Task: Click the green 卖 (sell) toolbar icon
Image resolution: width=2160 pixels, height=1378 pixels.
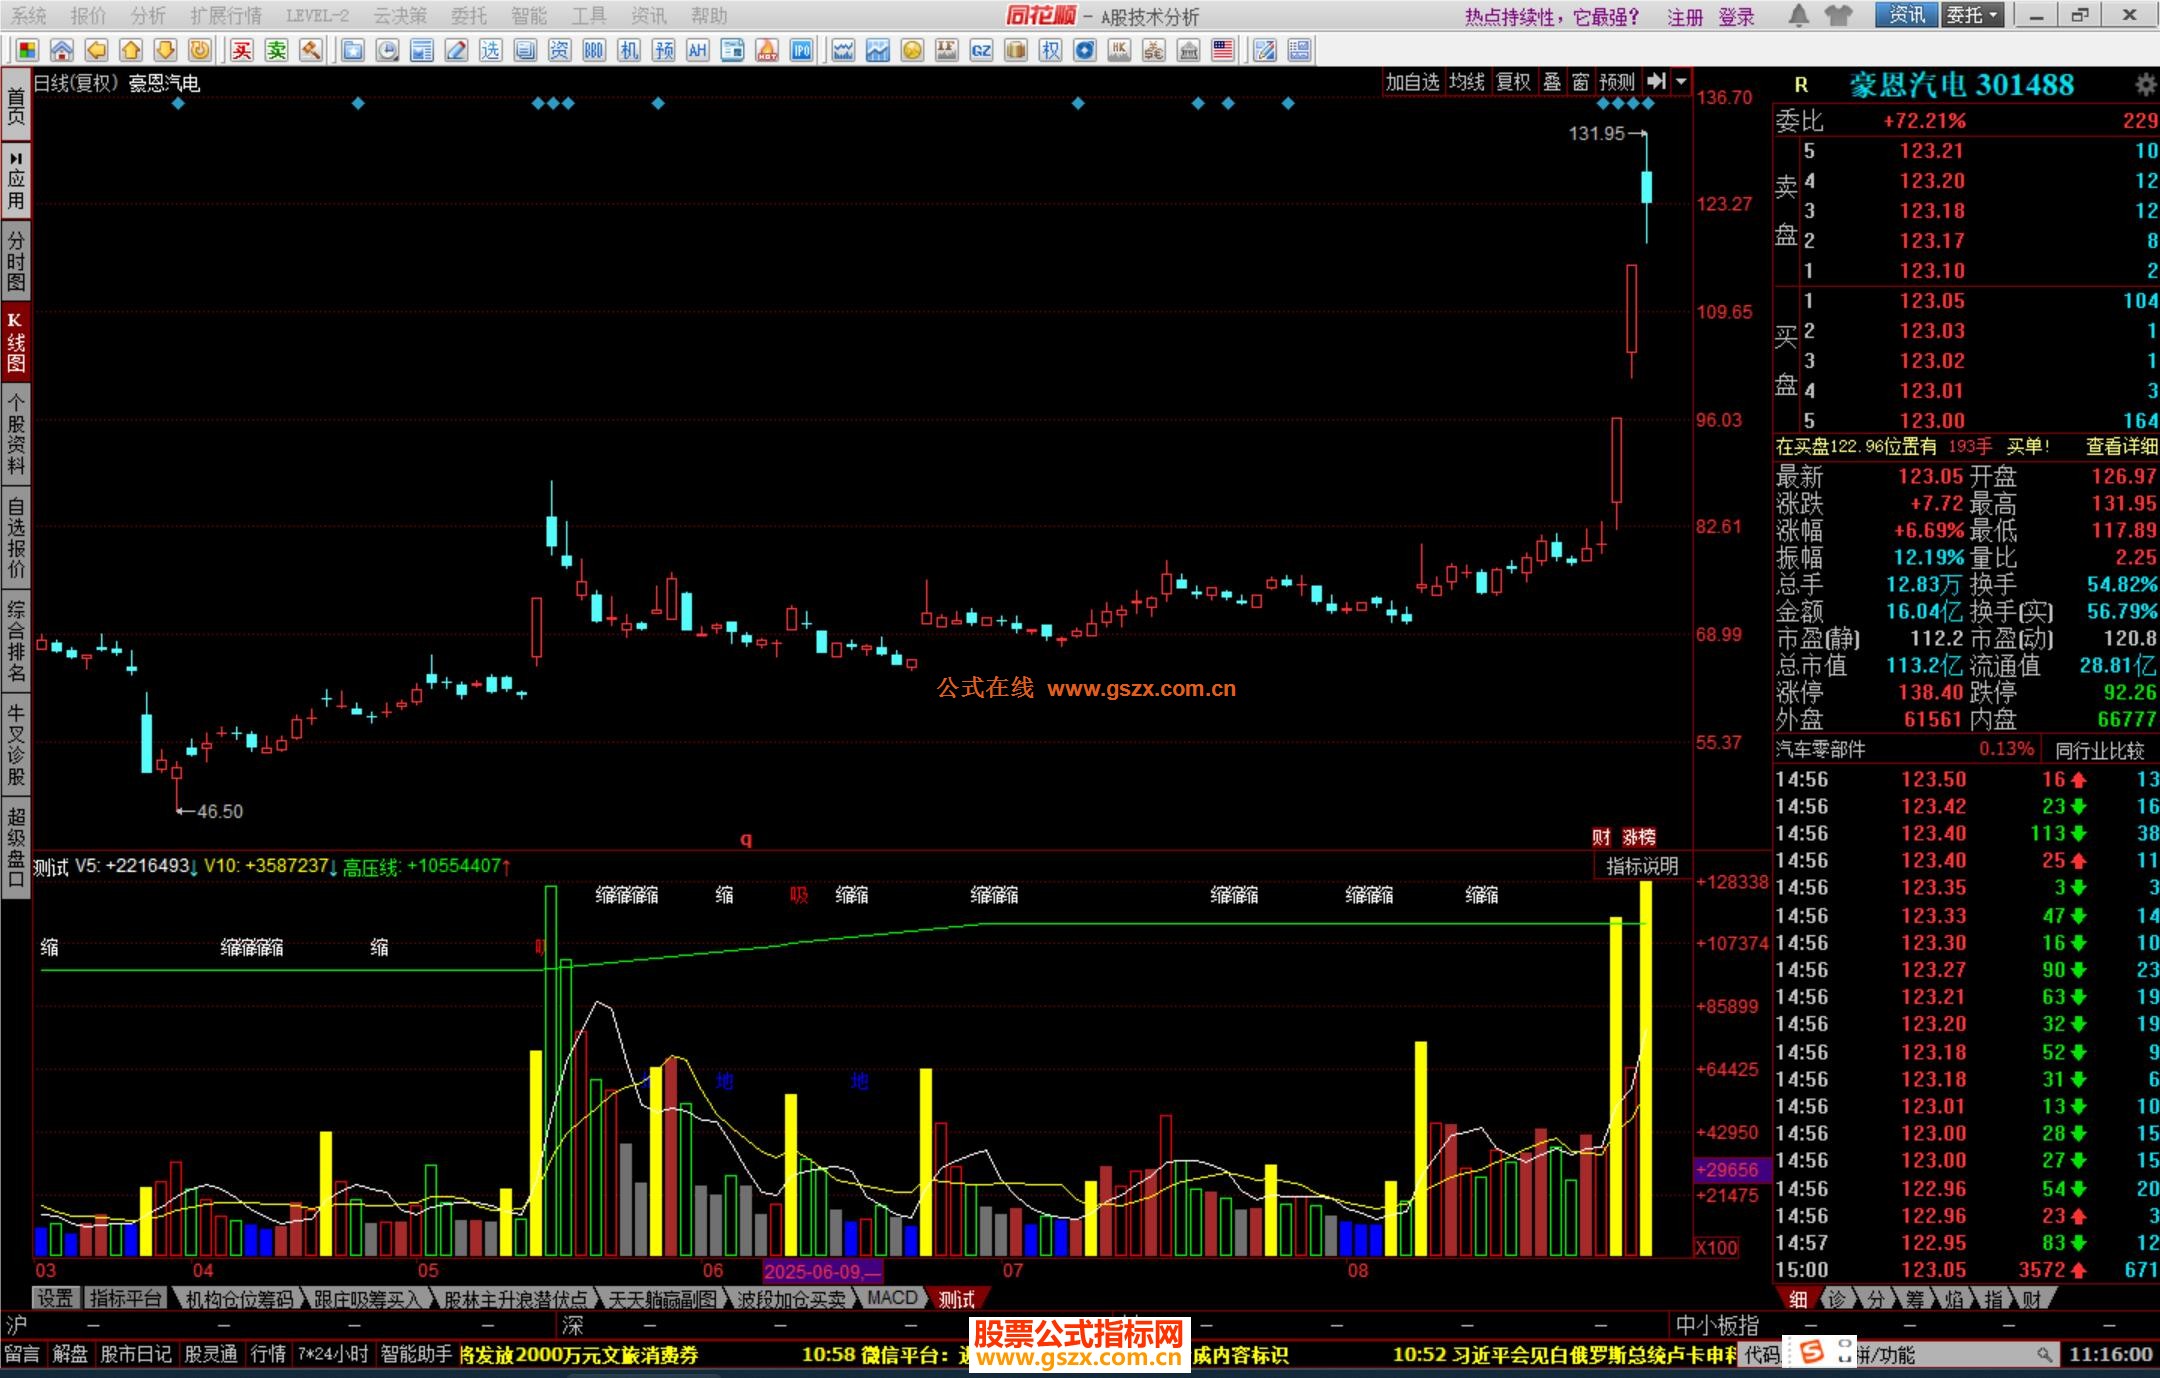Action: point(277,50)
